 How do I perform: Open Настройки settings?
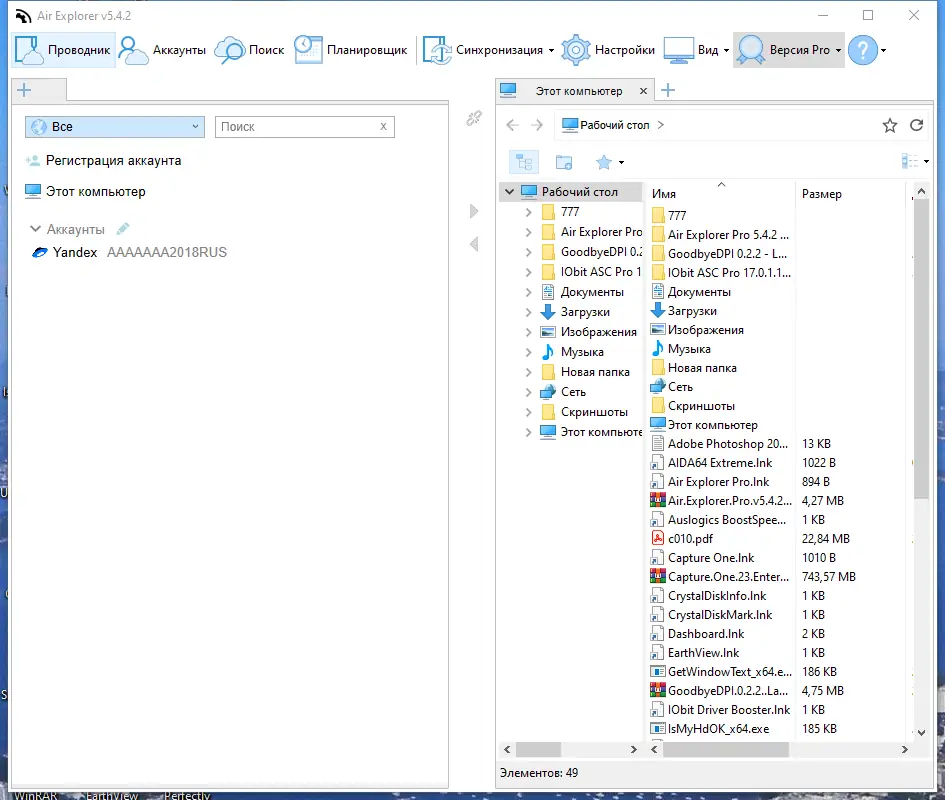tap(608, 50)
